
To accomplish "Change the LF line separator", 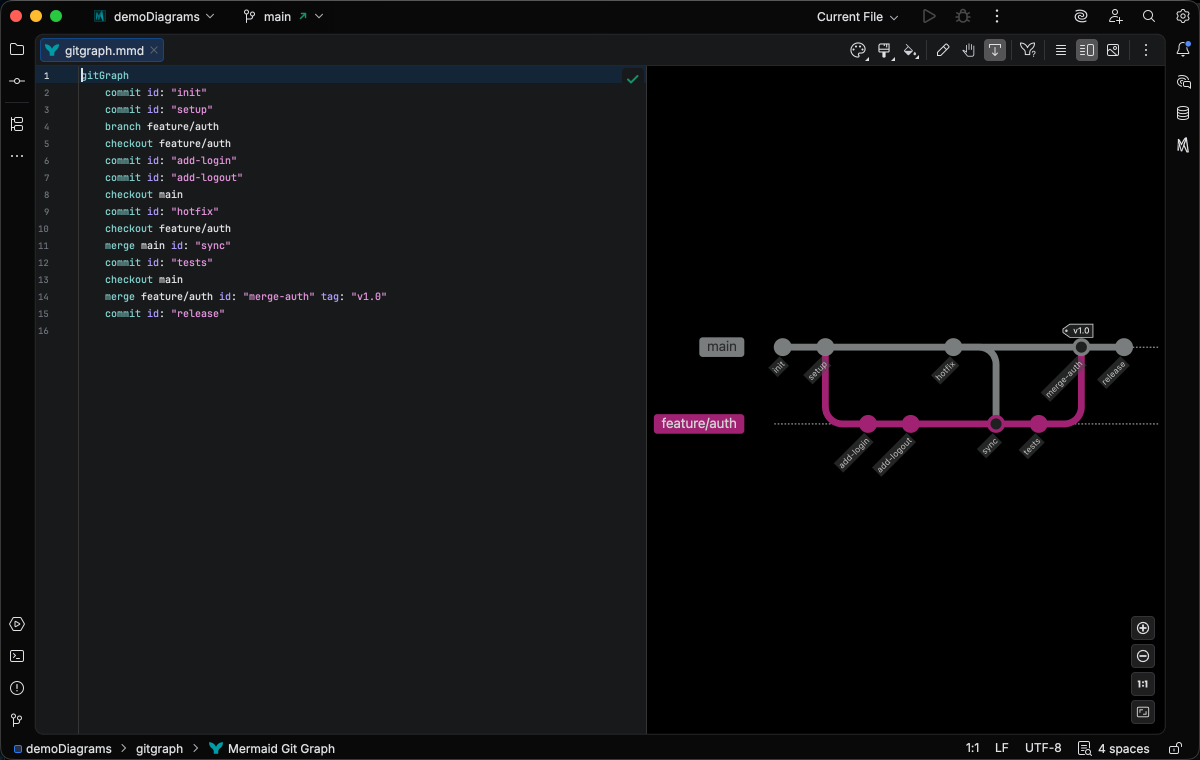I will 1002,748.
